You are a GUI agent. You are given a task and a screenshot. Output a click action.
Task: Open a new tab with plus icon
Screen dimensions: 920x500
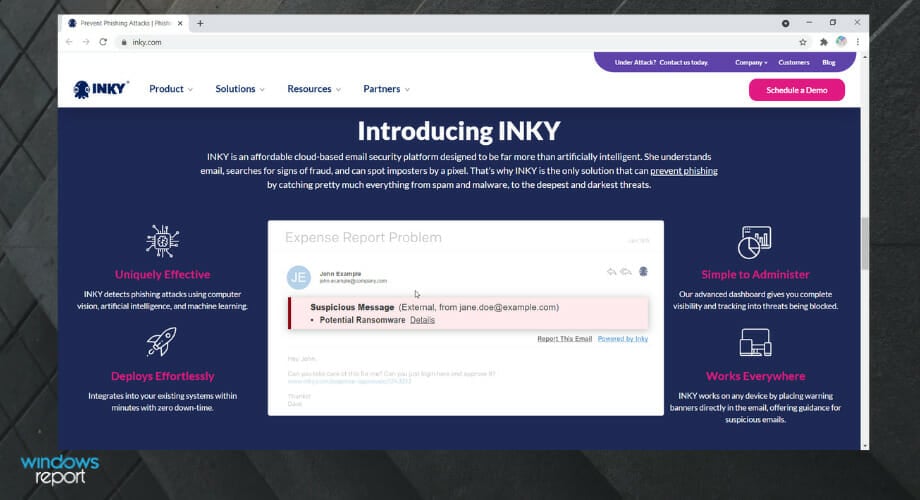point(200,23)
